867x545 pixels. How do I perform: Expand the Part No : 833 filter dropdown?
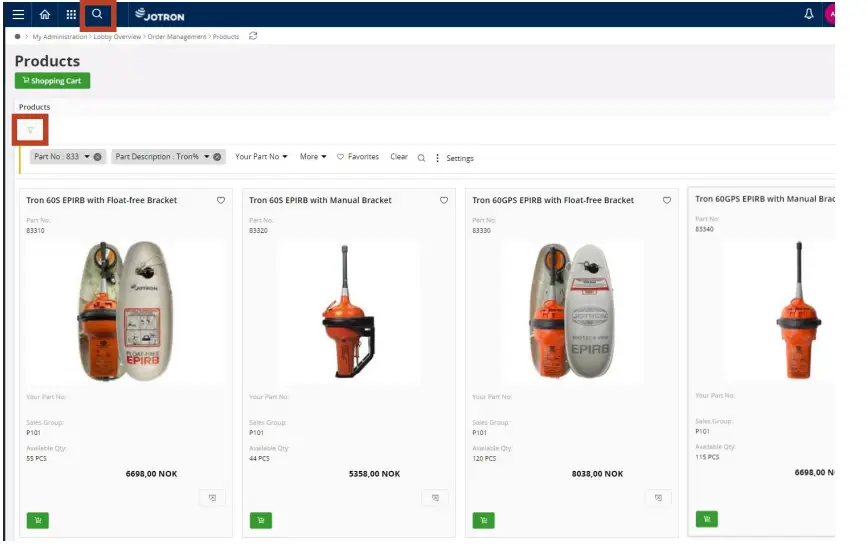coord(87,157)
